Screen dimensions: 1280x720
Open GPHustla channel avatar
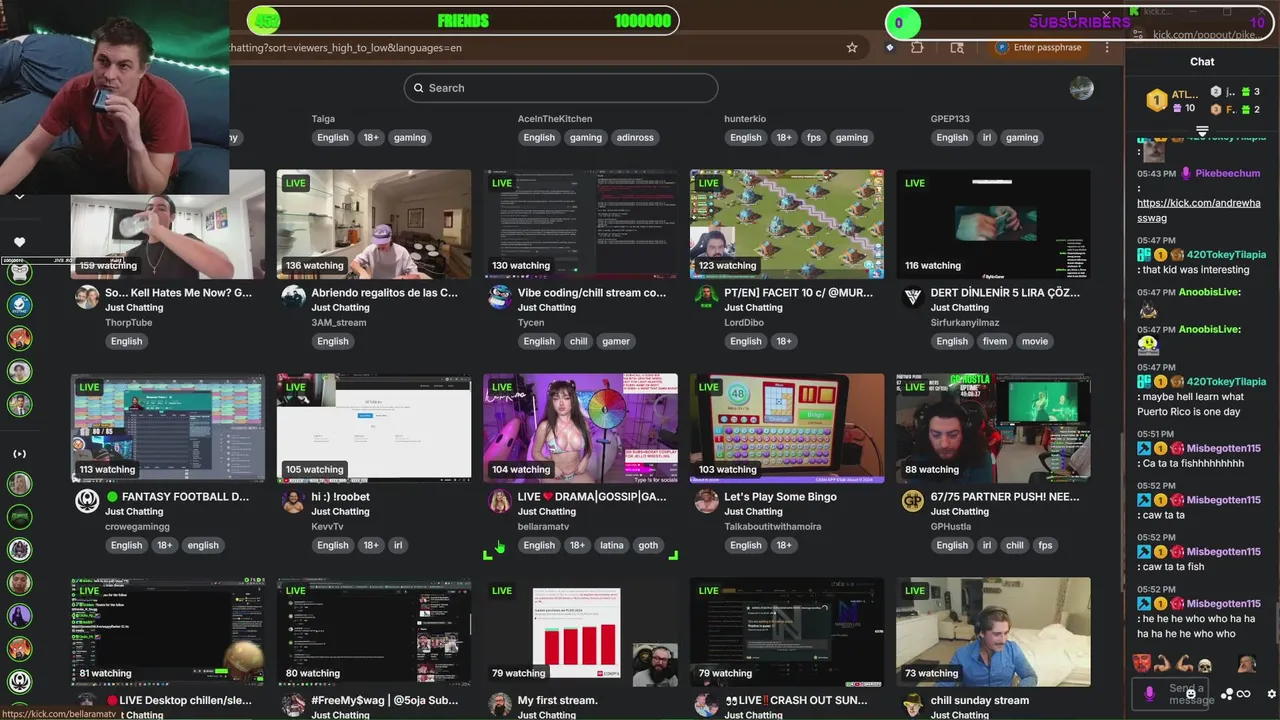coord(912,500)
